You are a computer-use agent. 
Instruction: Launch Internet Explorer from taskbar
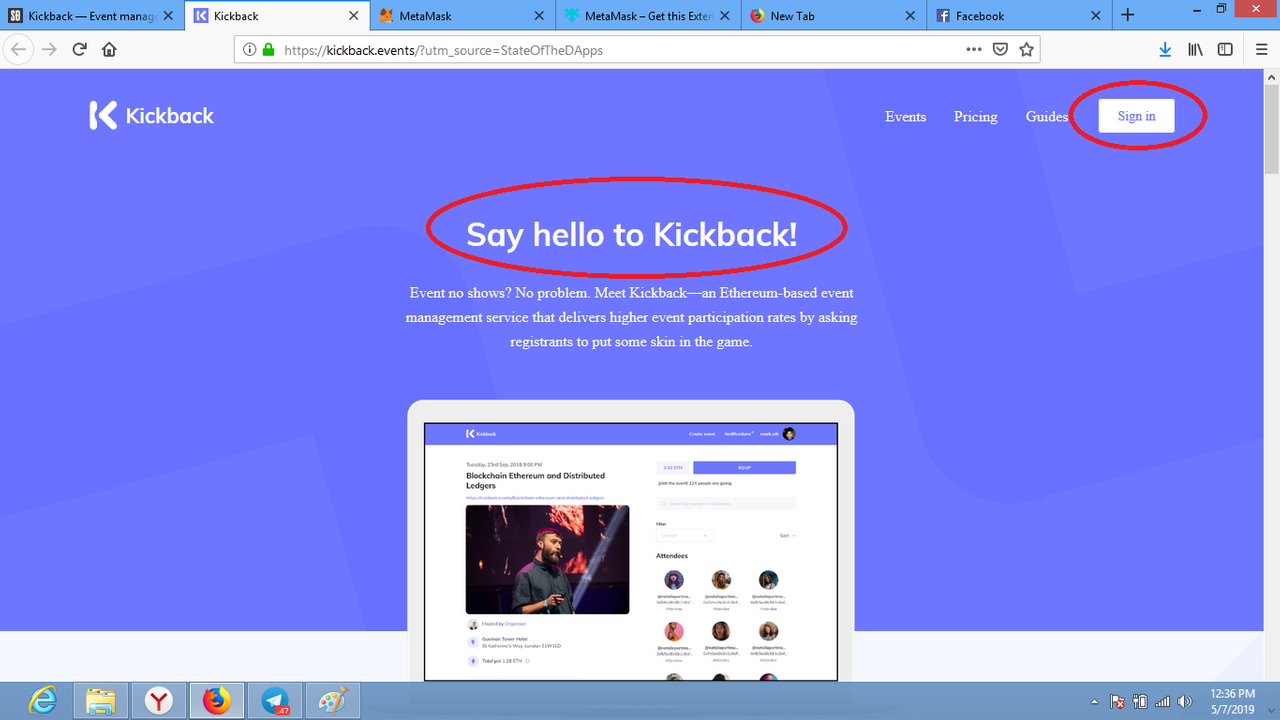click(x=42, y=701)
